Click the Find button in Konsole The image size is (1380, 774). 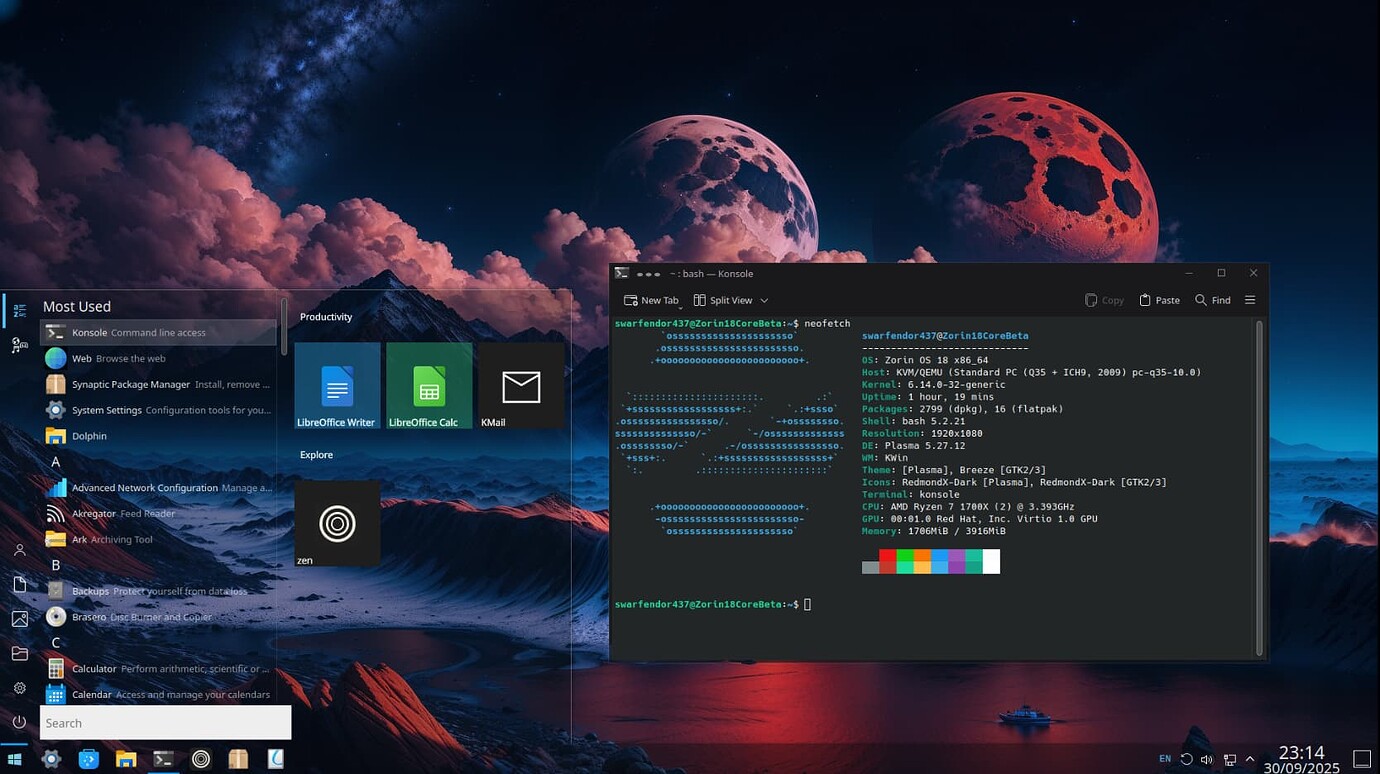click(x=1212, y=300)
